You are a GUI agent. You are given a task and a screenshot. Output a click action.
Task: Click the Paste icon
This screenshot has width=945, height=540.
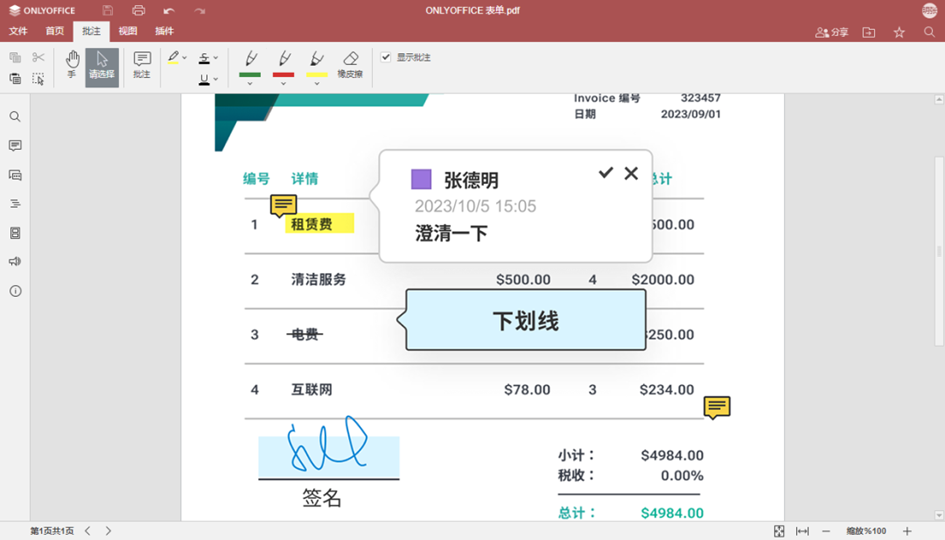15,78
